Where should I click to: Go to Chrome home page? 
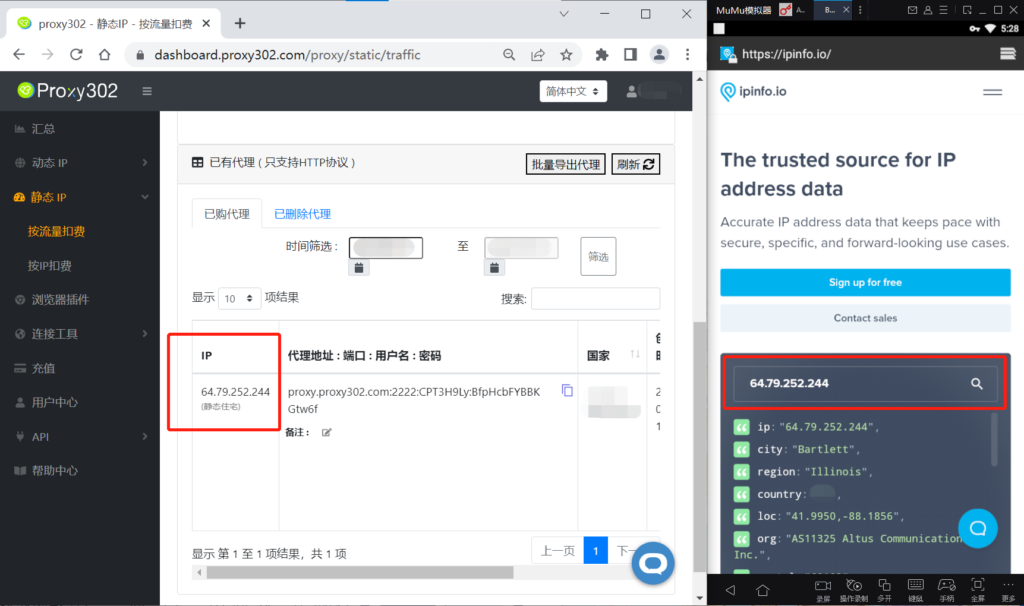click(104, 55)
